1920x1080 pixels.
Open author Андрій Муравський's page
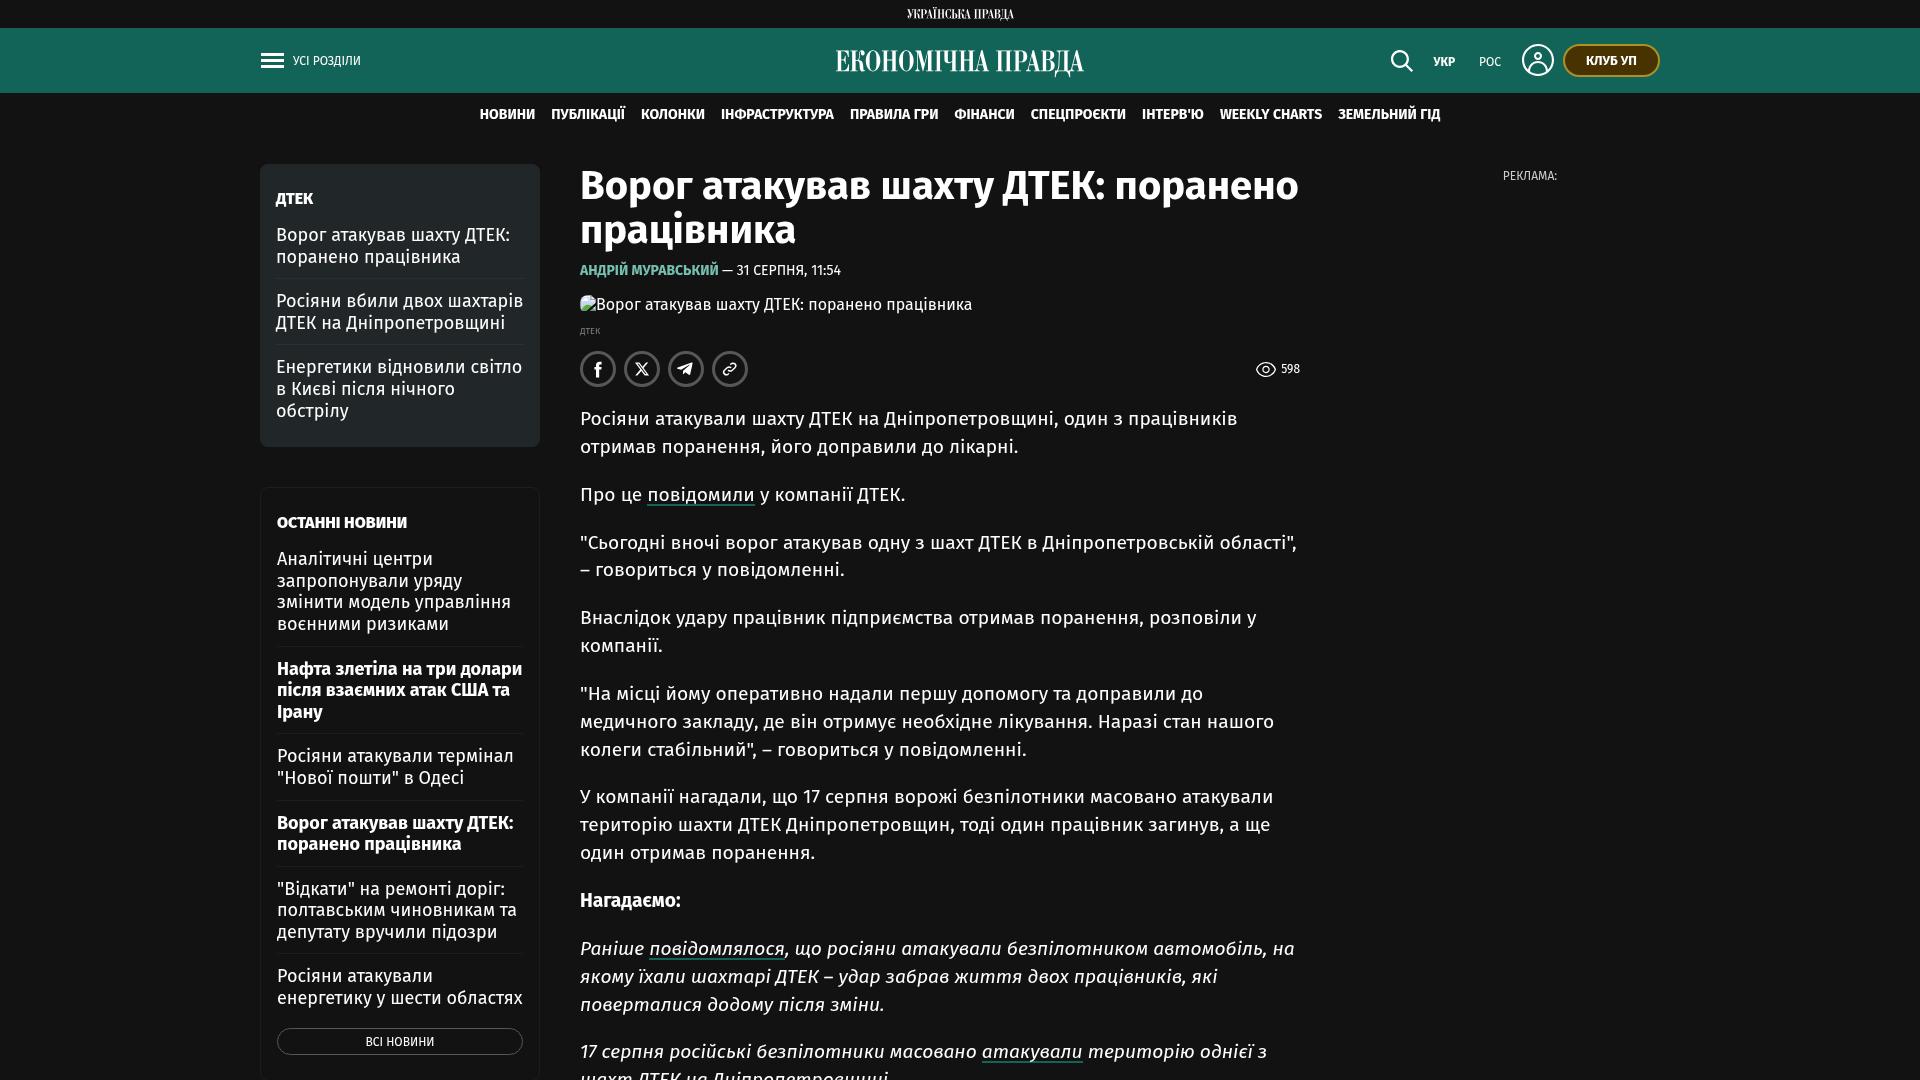pyautogui.click(x=649, y=271)
